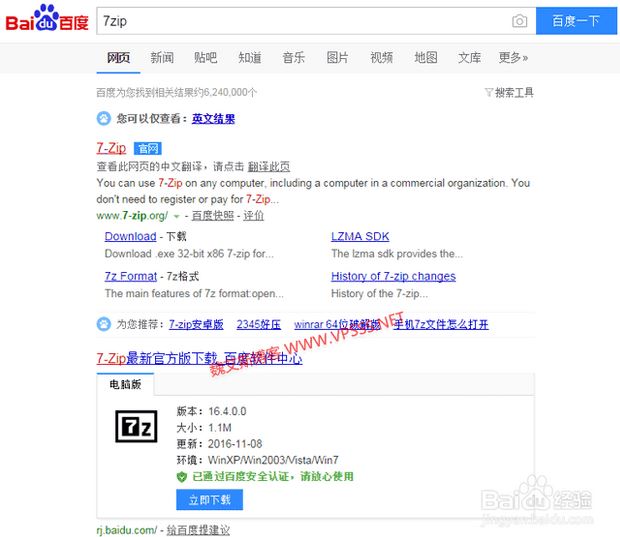The width and height of the screenshot is (620, 537).
Task: Click the 官网 badge
Action: coord(147,148)
